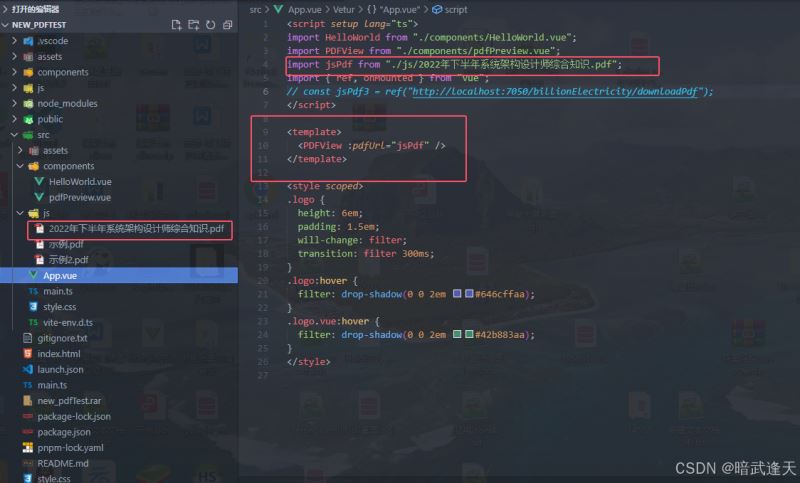Click the PDF icon of 2022年下半年系统架构设计师综合知识.pdf
This screenshot has width=800, height=483.
pyautogui.click(x=39, y=228)
